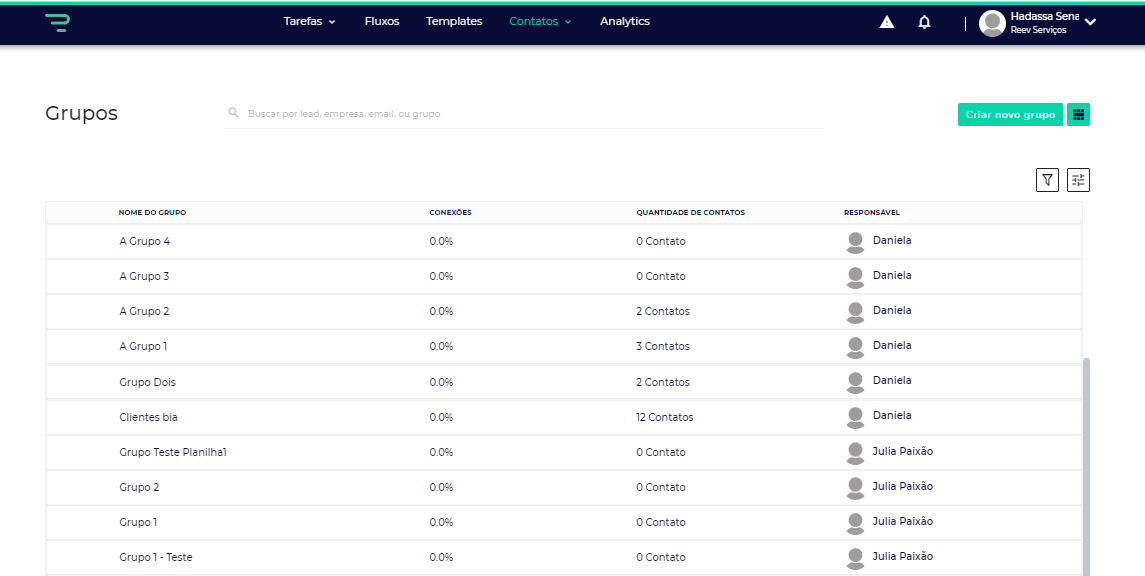This screenshot has height=576, width=1145.
Task: Click Daniela's avatar in A Grupo 4 row
Action: [855, 242]
